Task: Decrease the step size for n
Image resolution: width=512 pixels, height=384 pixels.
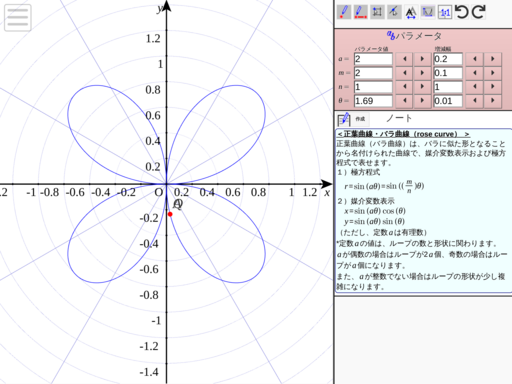Action: coord(475,87)
